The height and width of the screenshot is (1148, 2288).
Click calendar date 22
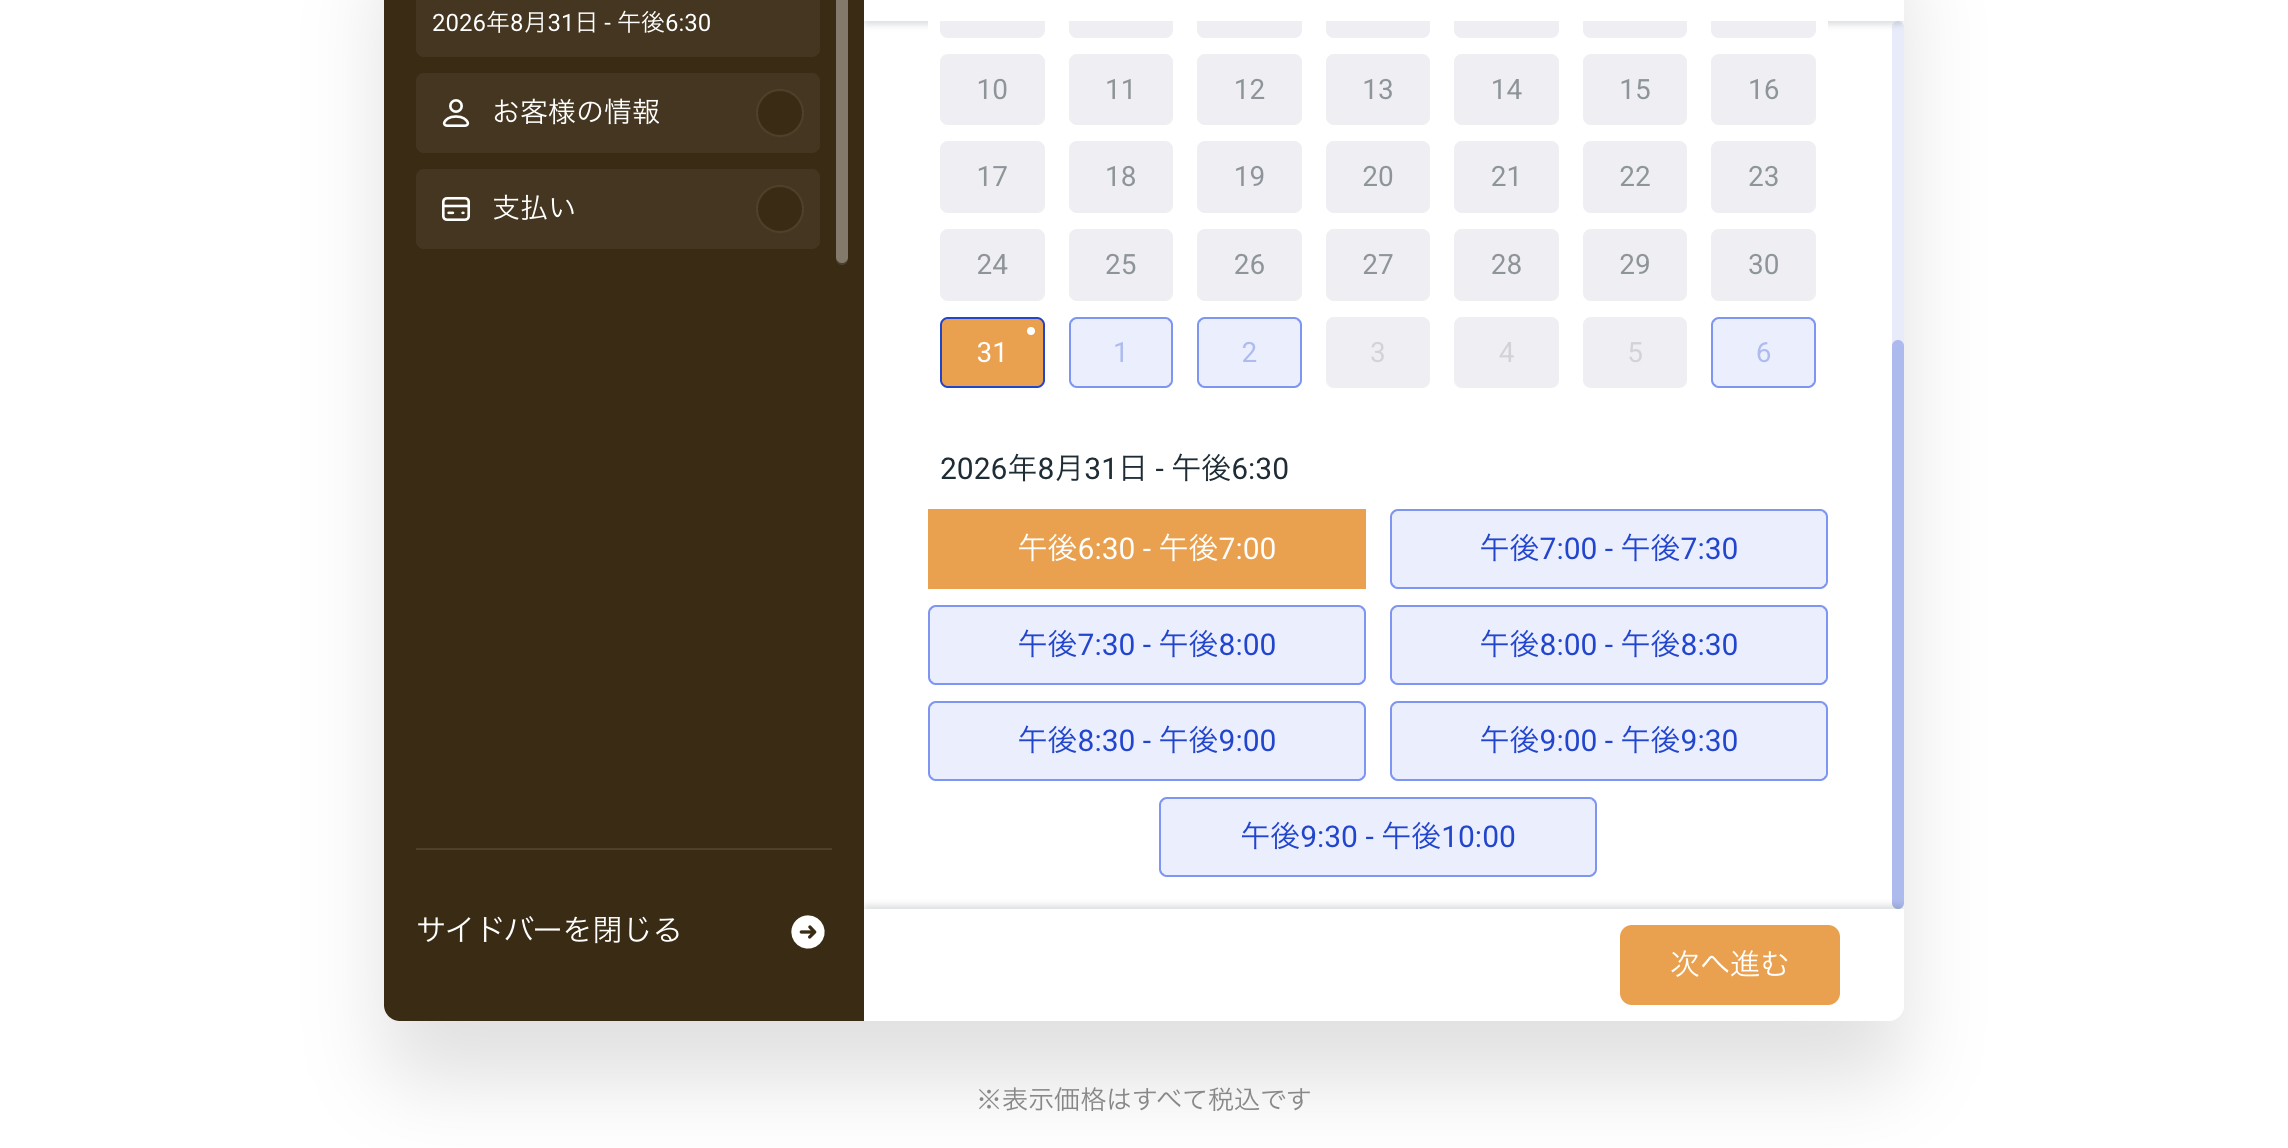coord(1635,177)
